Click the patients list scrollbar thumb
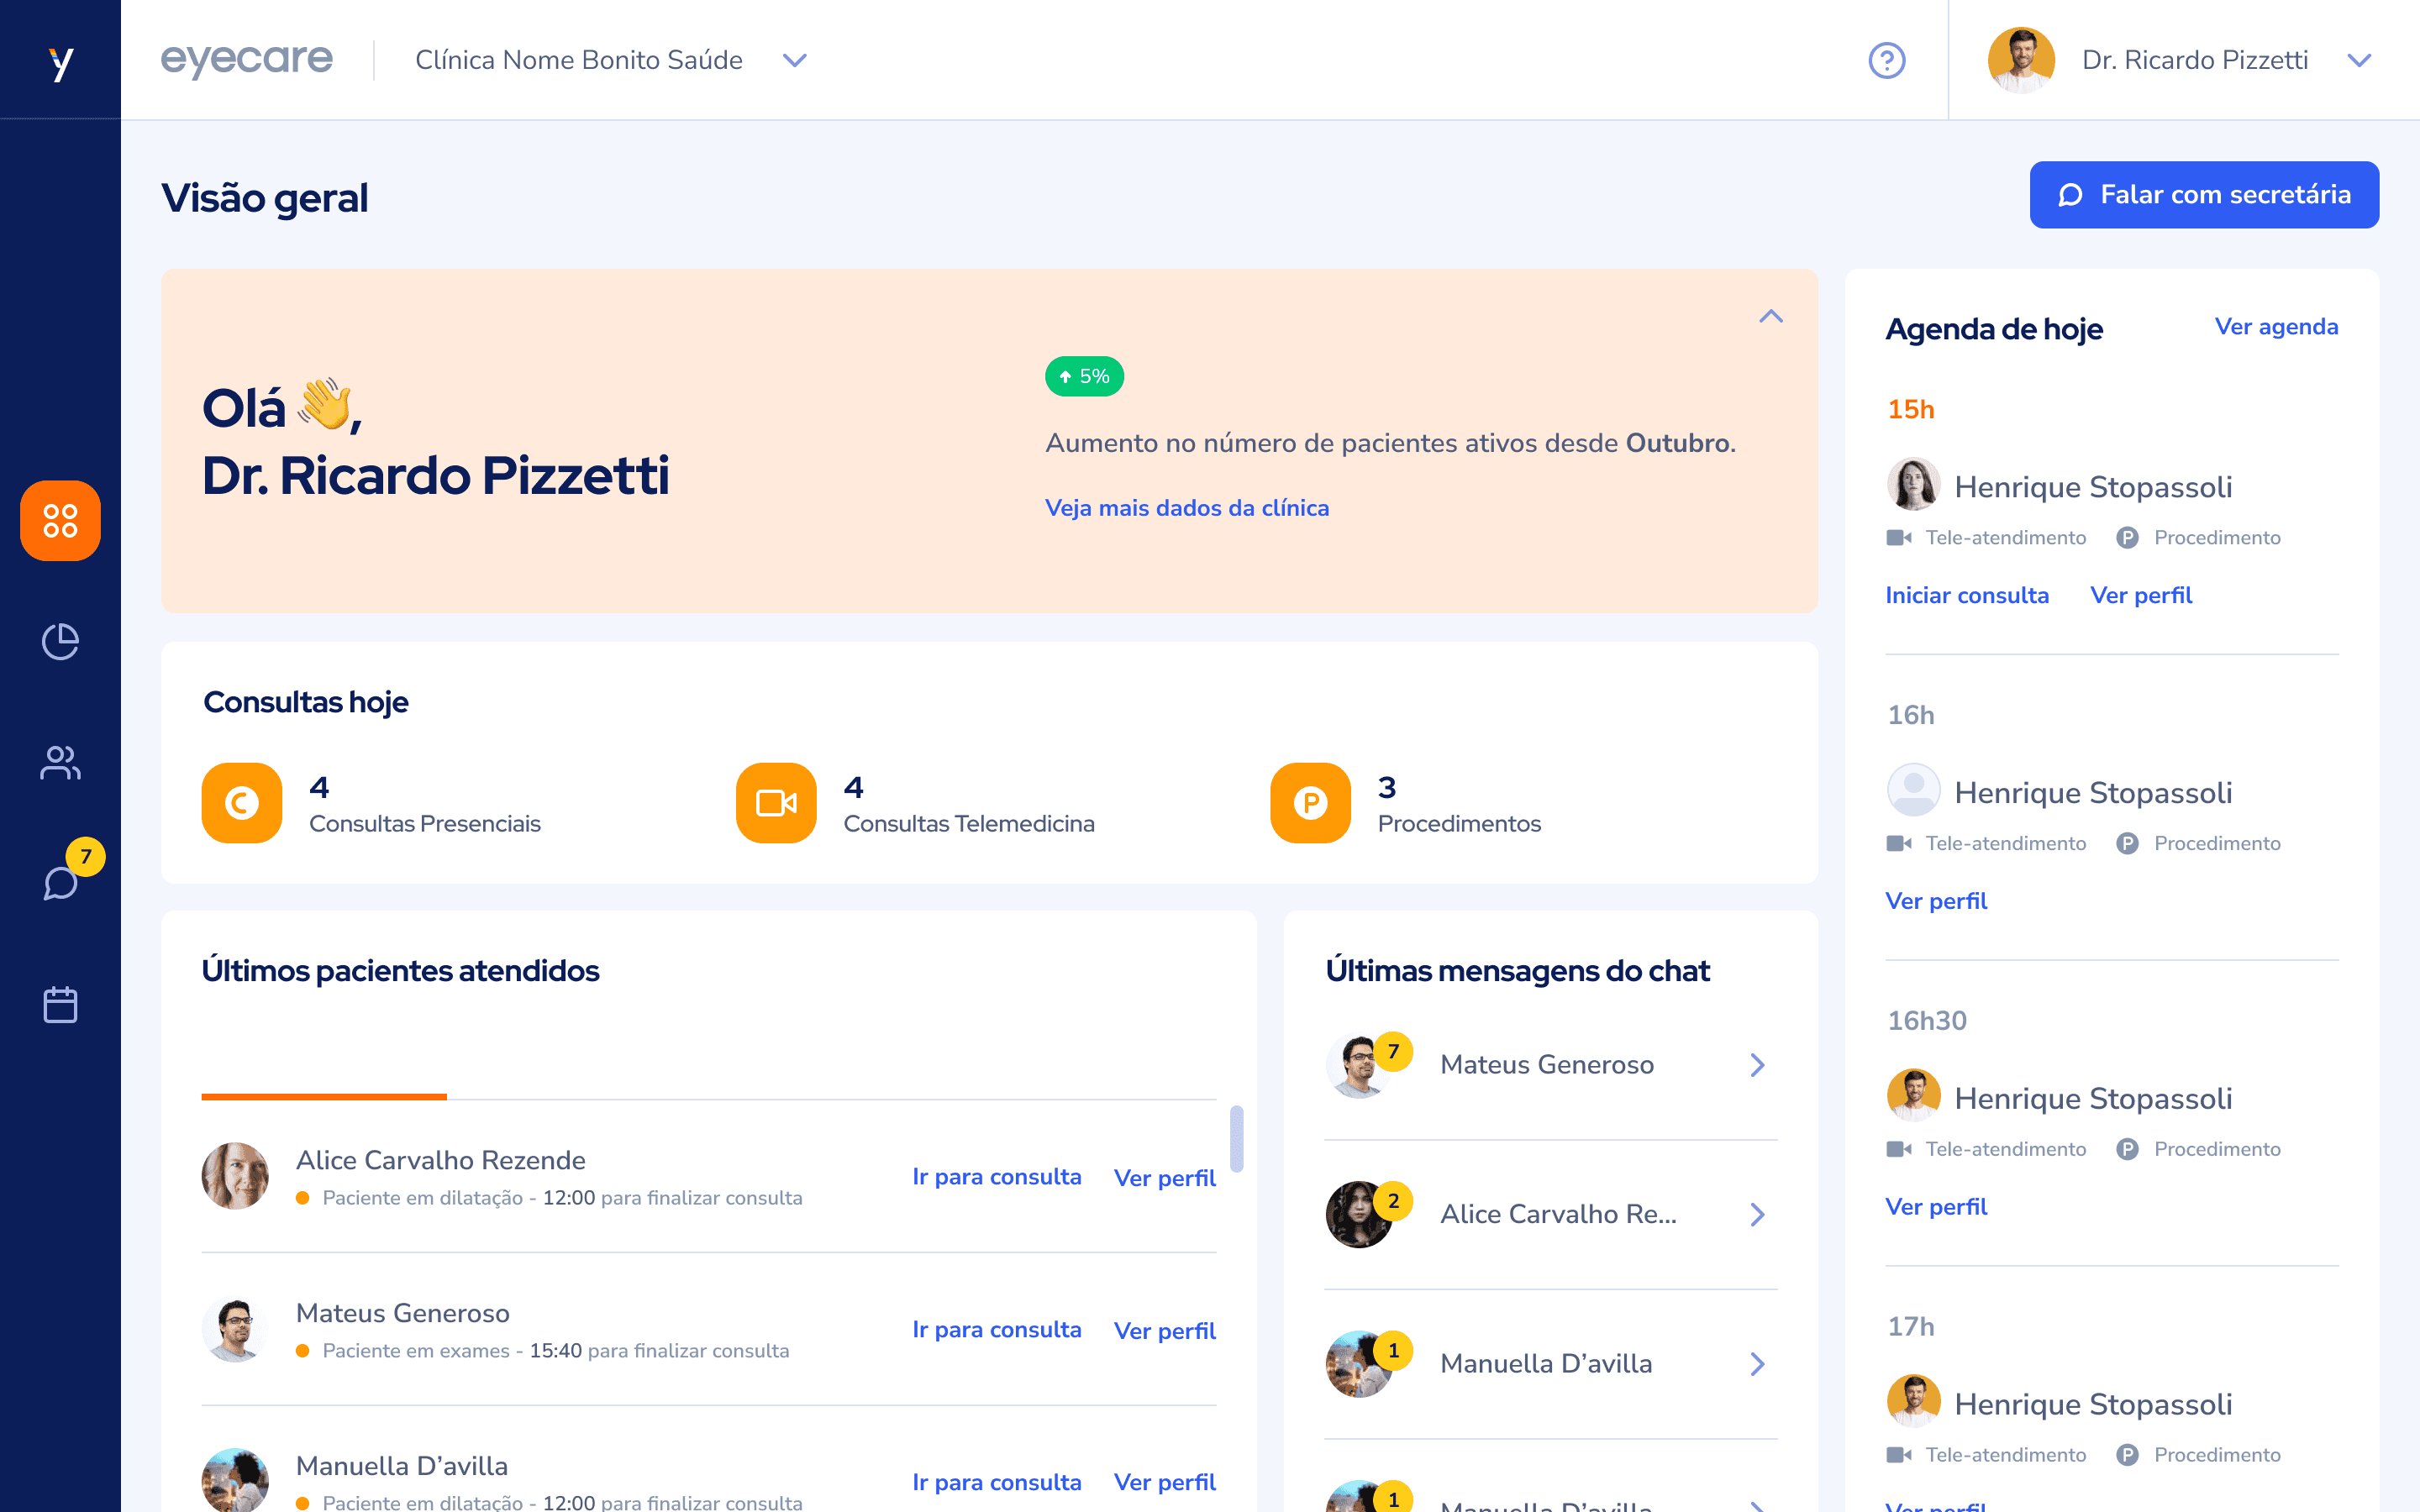This screenshot has height=1512, width=2420. coord(1236,1138)
